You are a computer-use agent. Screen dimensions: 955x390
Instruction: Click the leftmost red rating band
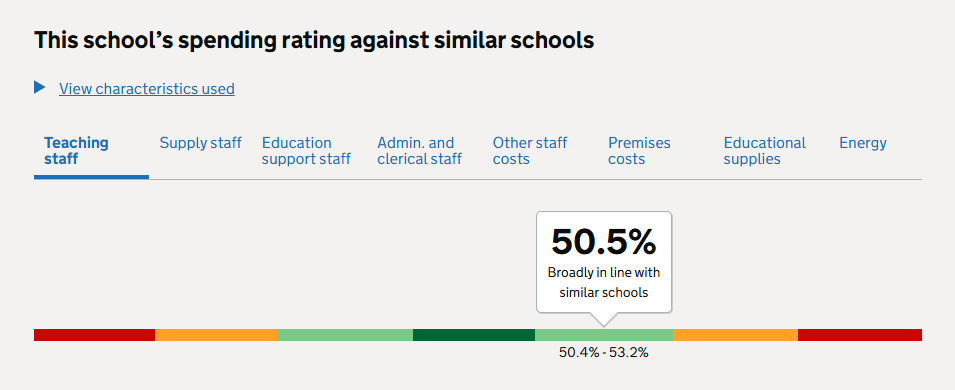(x=94, y=335)
